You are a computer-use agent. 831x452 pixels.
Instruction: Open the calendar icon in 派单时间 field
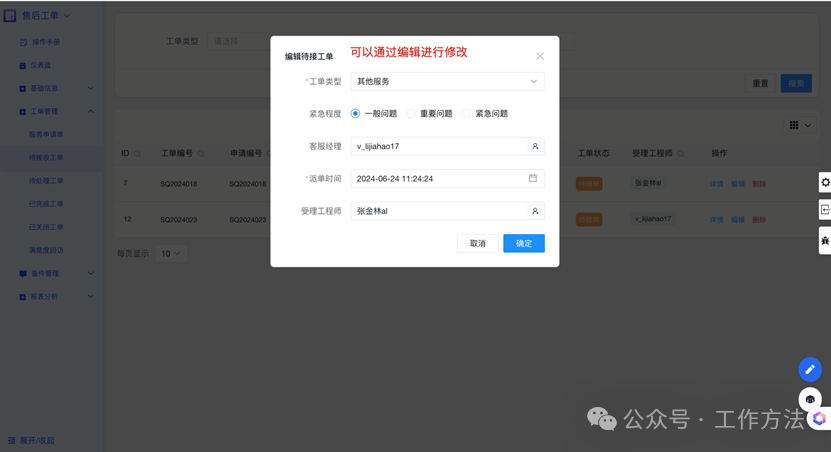(x=533, y=179)
